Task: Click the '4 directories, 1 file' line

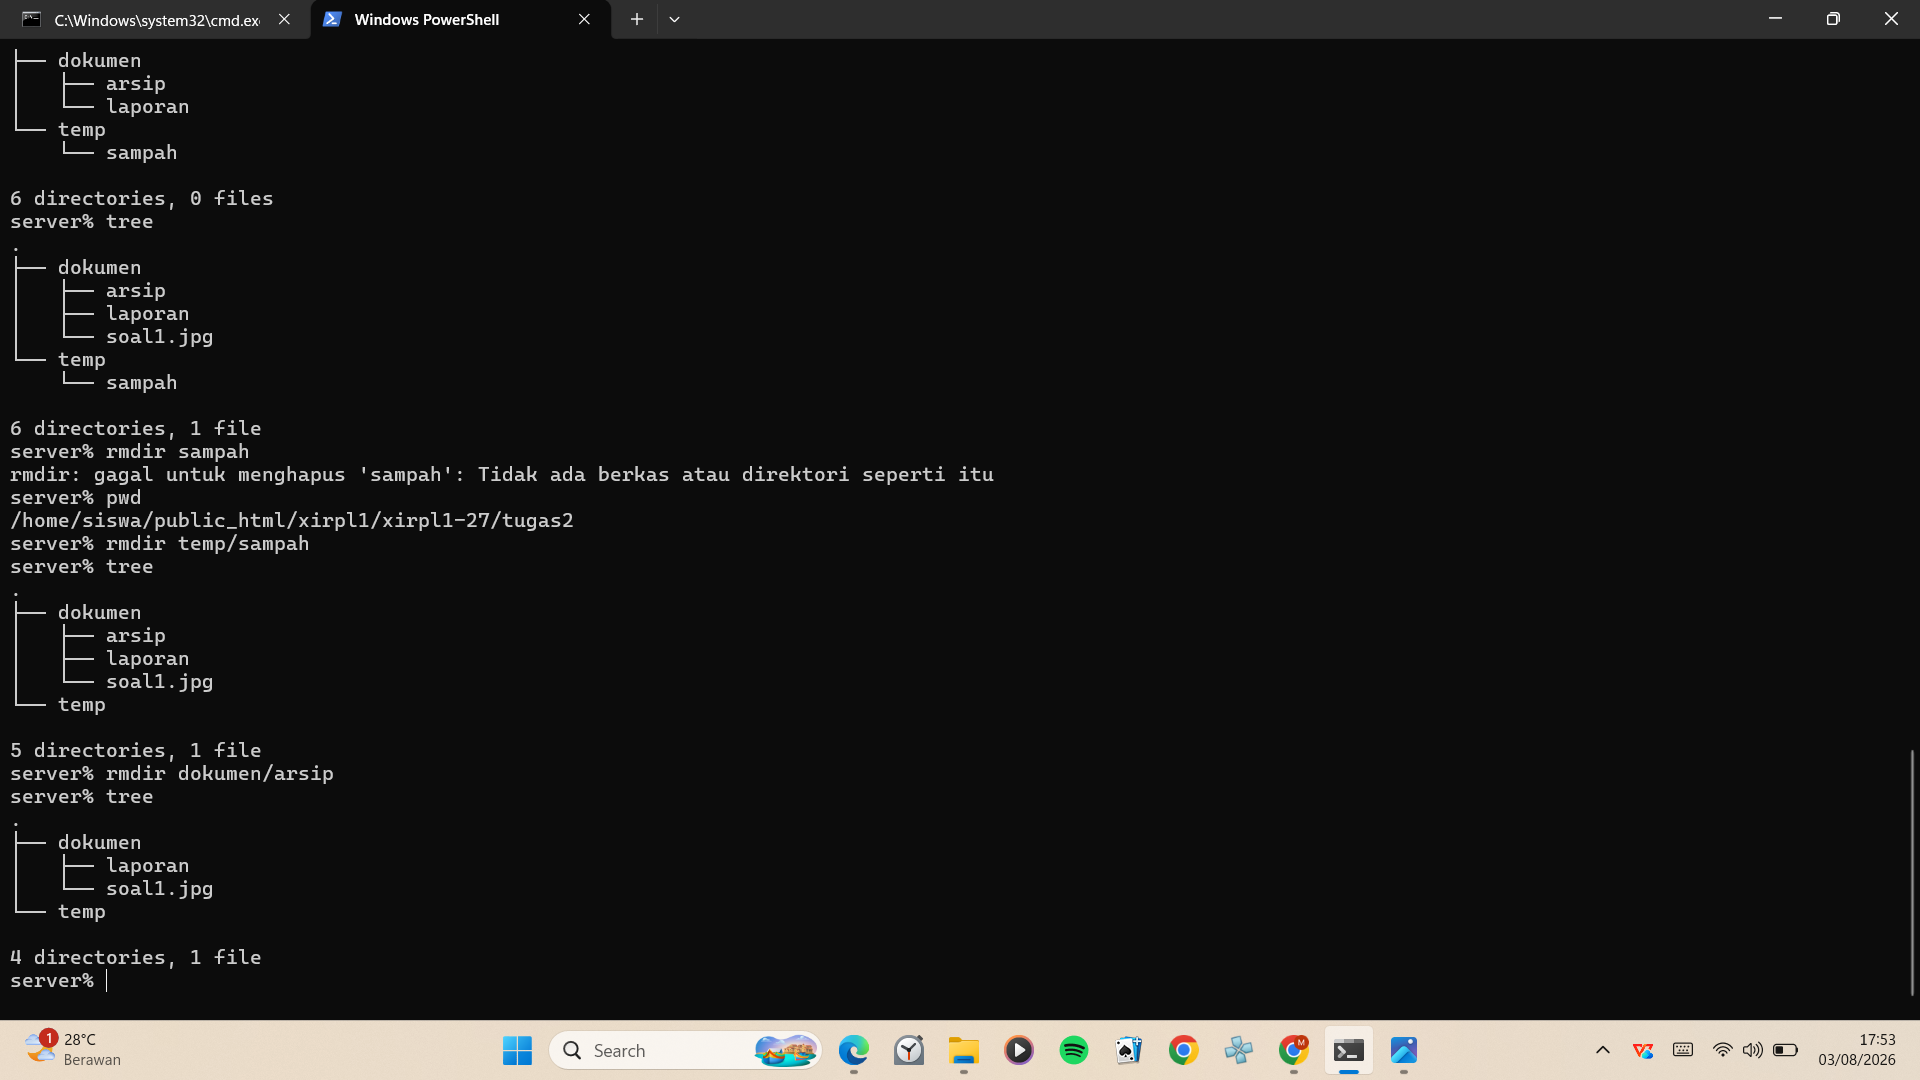Action: [x=136, y=958]
